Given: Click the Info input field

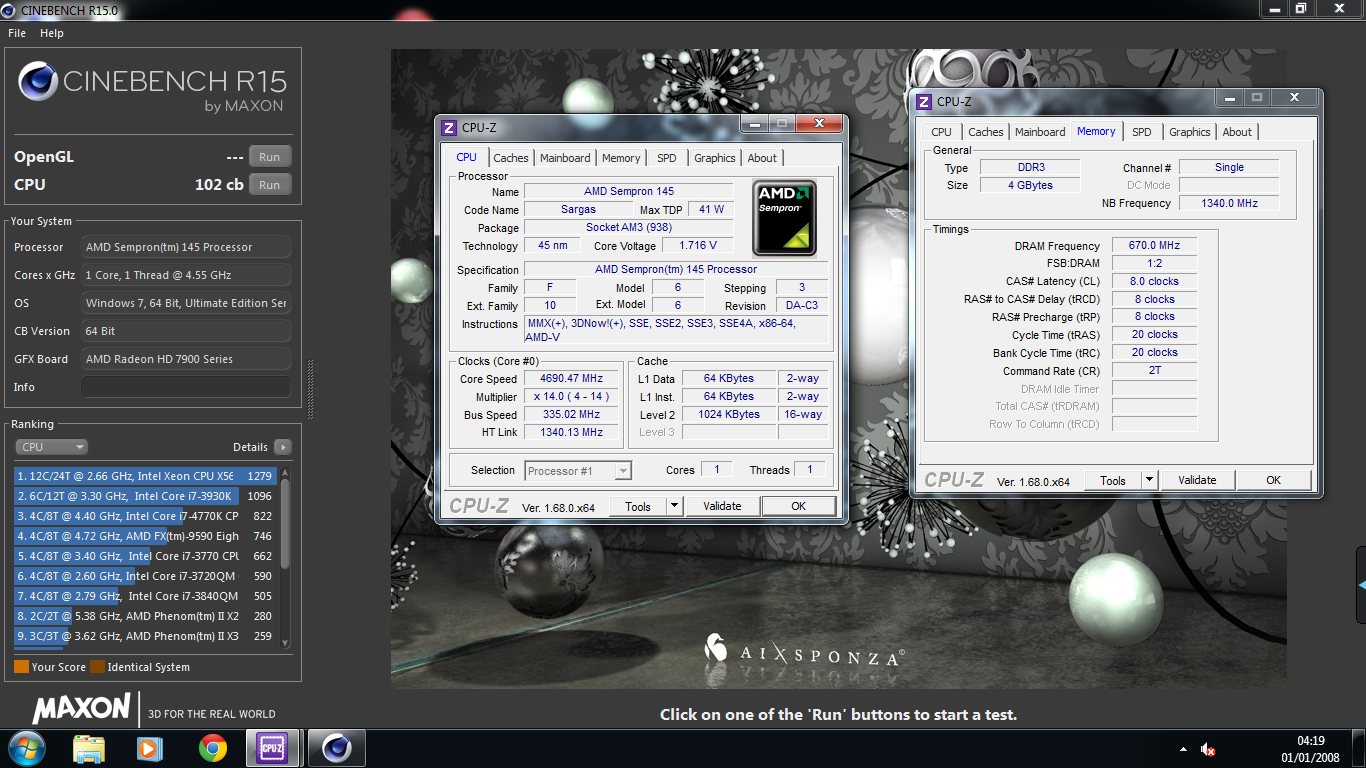Looking at the screenshot, I should pos(186,387).
